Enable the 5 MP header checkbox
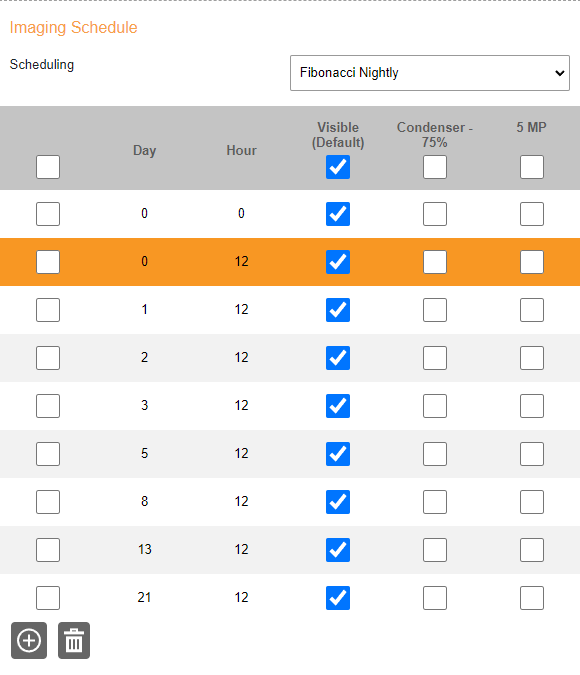580x675 pixels. (532, 167)
